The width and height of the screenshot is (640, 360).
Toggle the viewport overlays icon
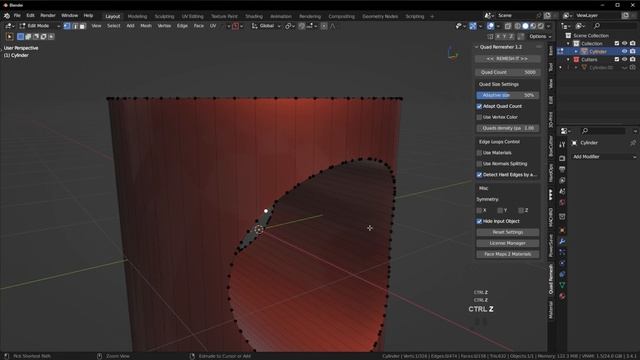pos(491,26)
